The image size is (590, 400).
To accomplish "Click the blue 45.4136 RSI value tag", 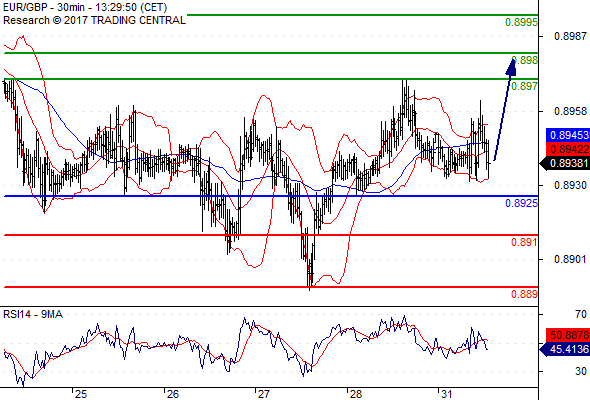I will pyautogui.click(x=565, y=349).
